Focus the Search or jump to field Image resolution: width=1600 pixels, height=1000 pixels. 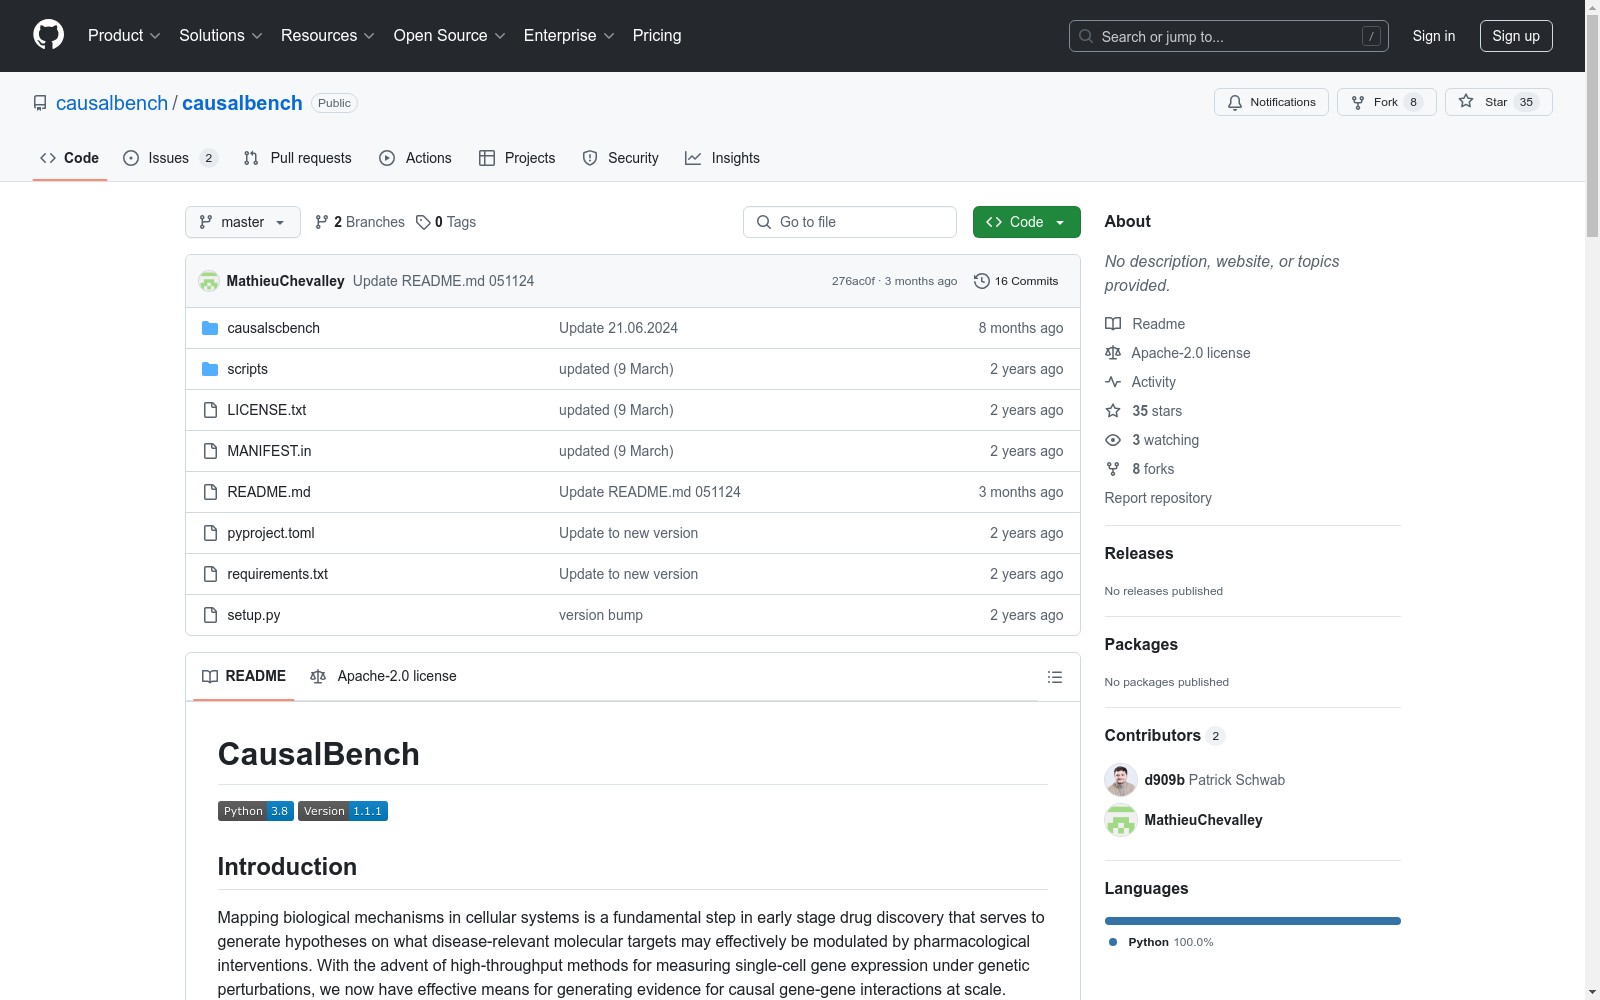pyautogui.click(x=1228, y=36)
